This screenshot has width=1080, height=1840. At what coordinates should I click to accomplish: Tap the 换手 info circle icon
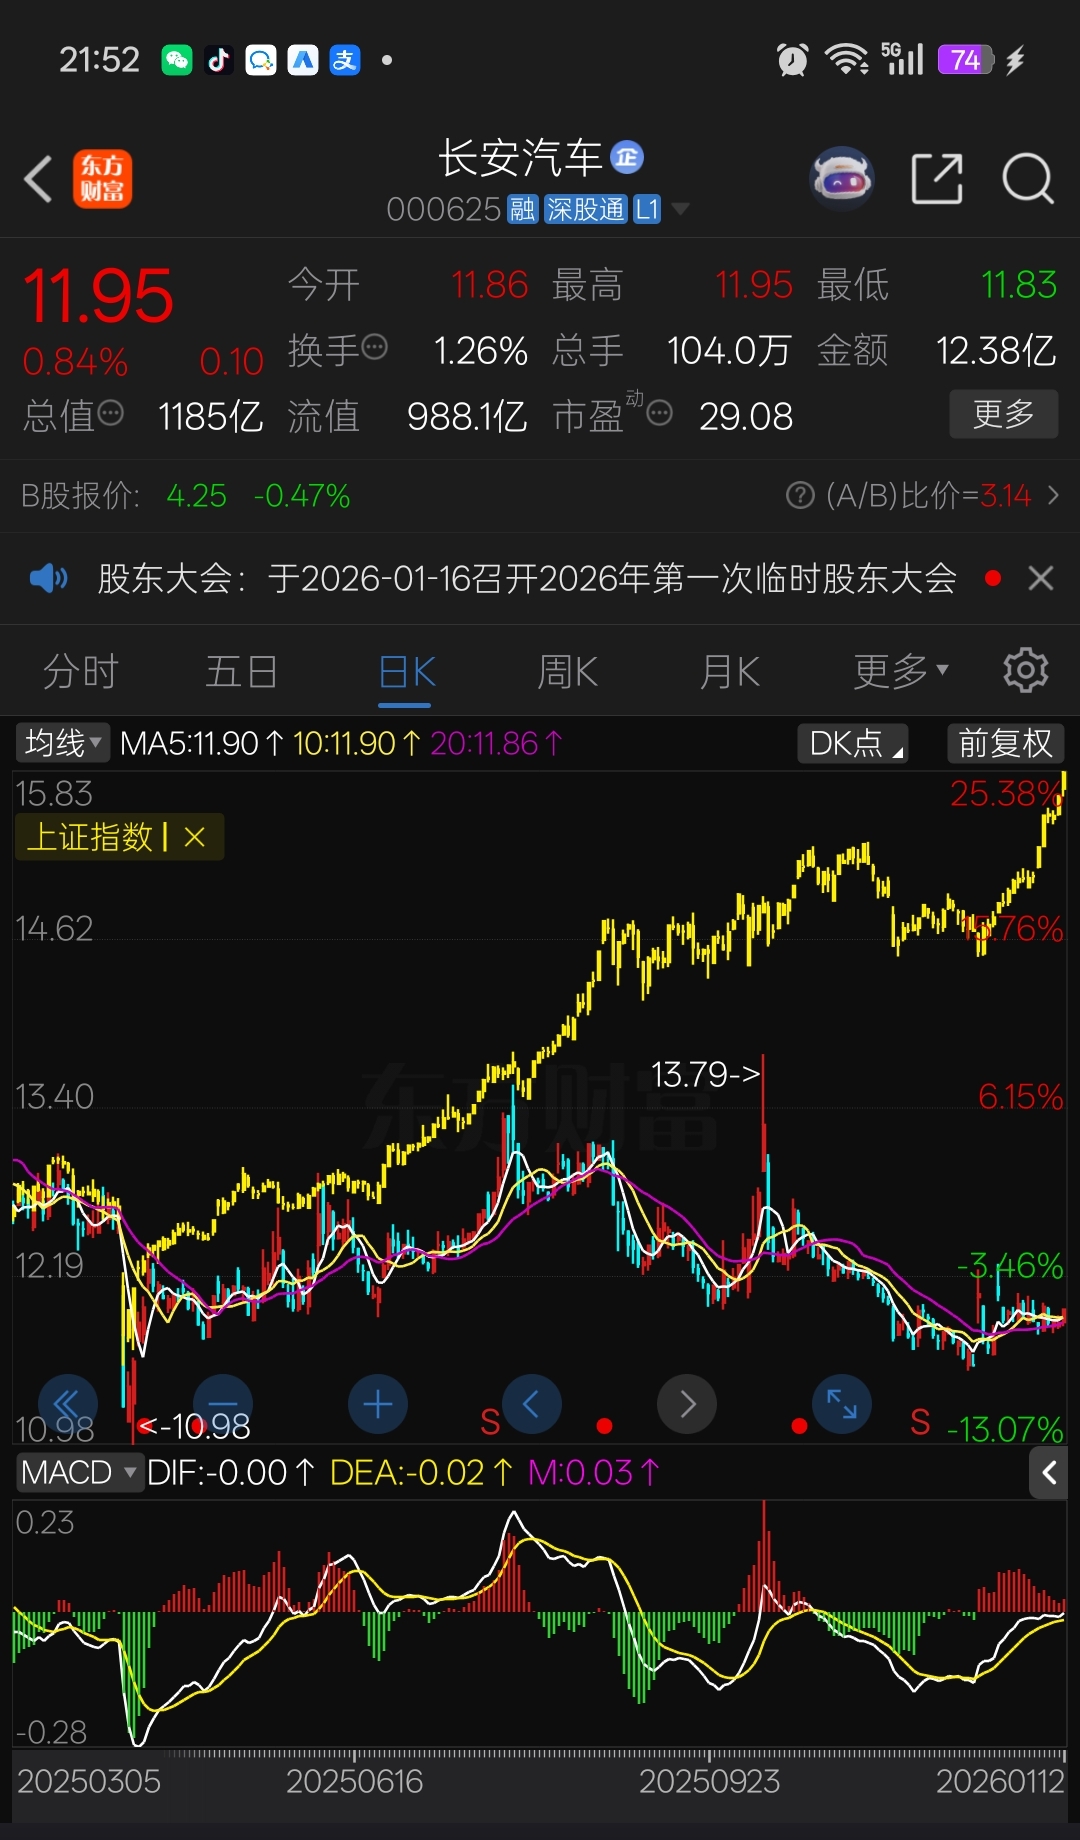pos(375,347)
